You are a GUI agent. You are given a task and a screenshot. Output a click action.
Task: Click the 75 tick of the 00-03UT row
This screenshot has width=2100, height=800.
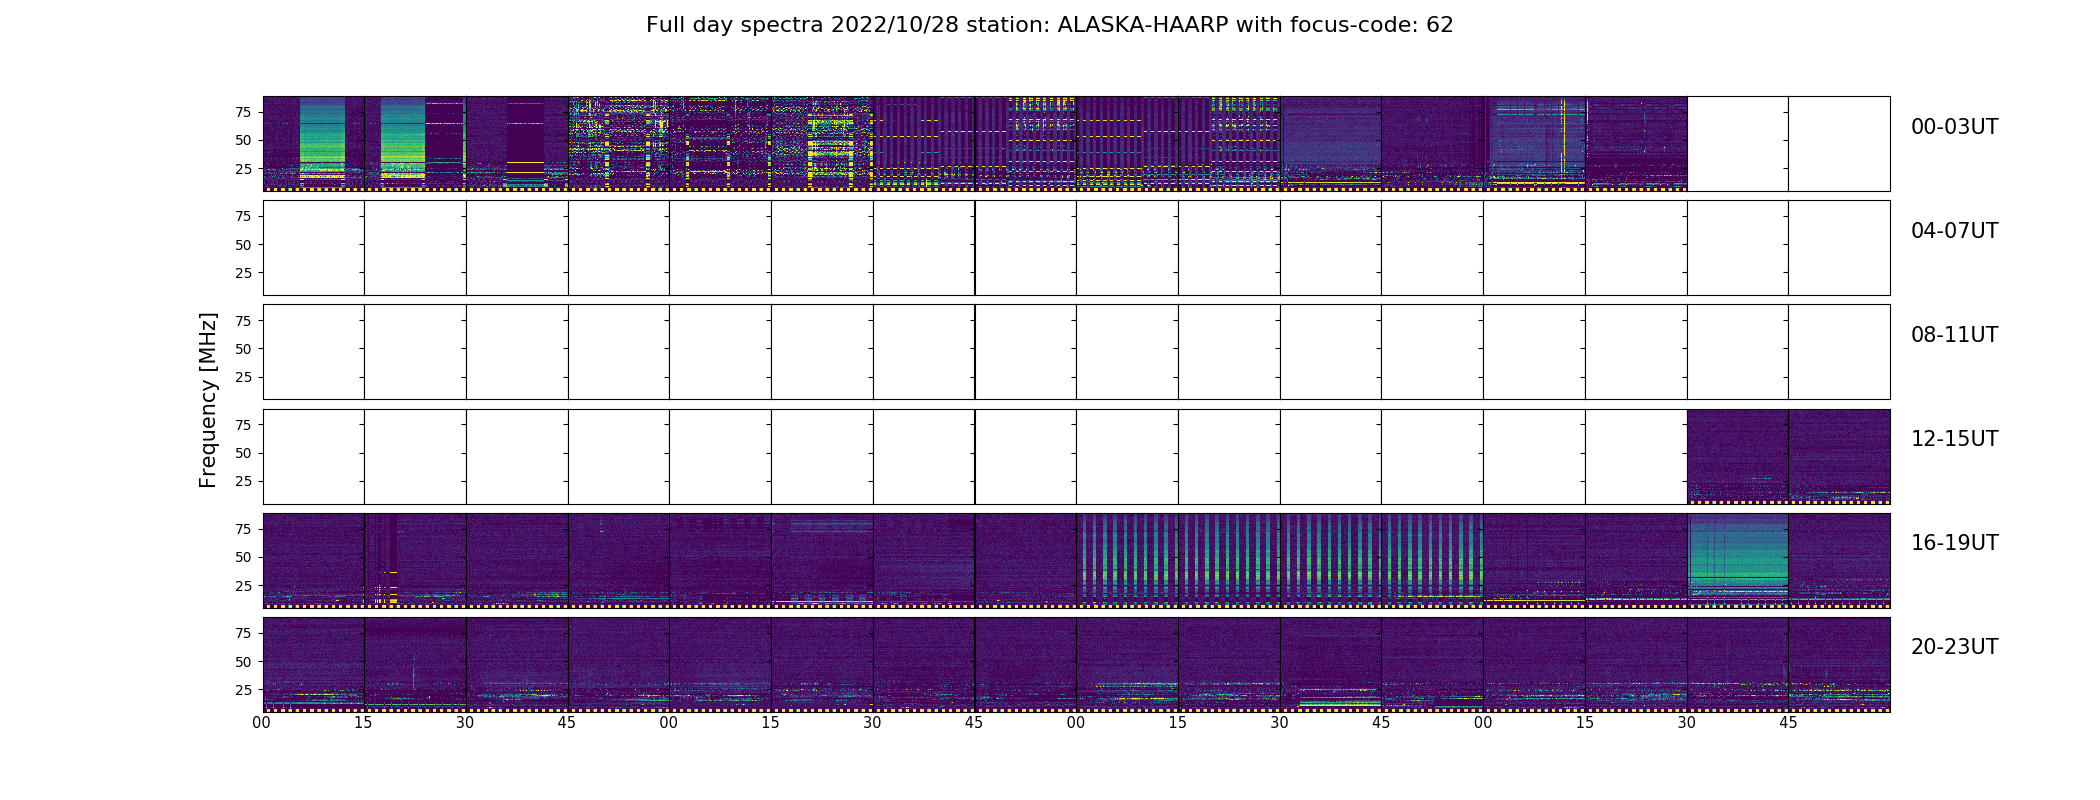(243, 112)
